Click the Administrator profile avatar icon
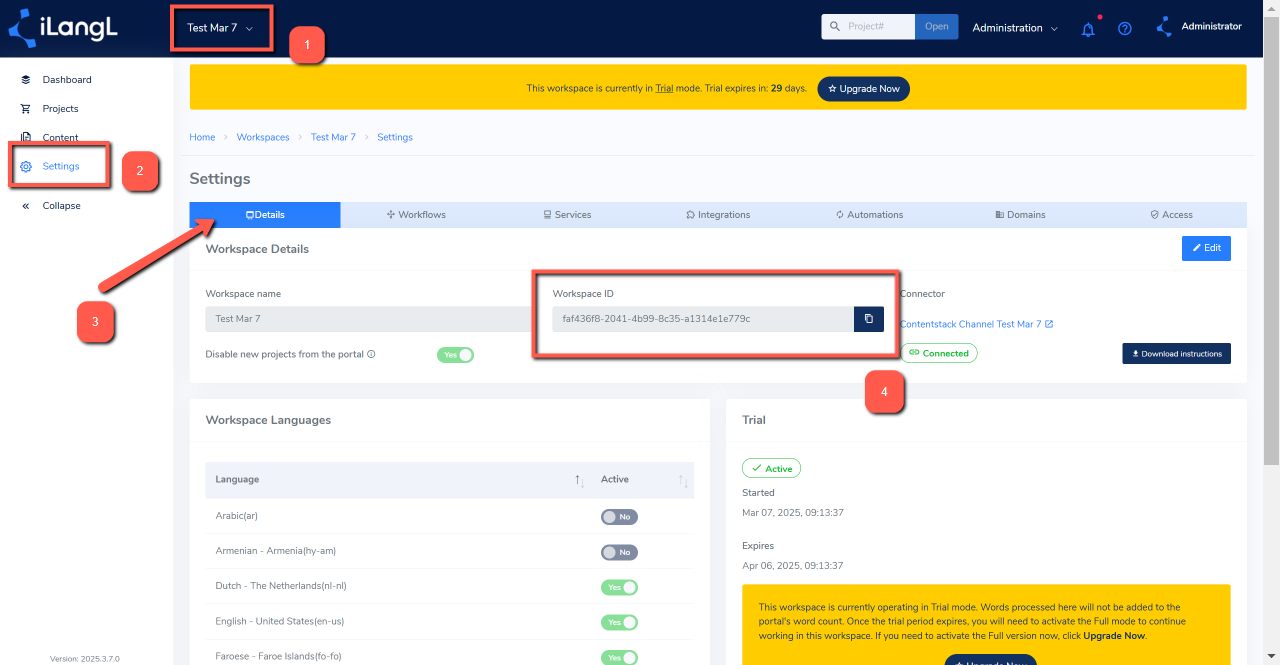 click(1164, 27)
